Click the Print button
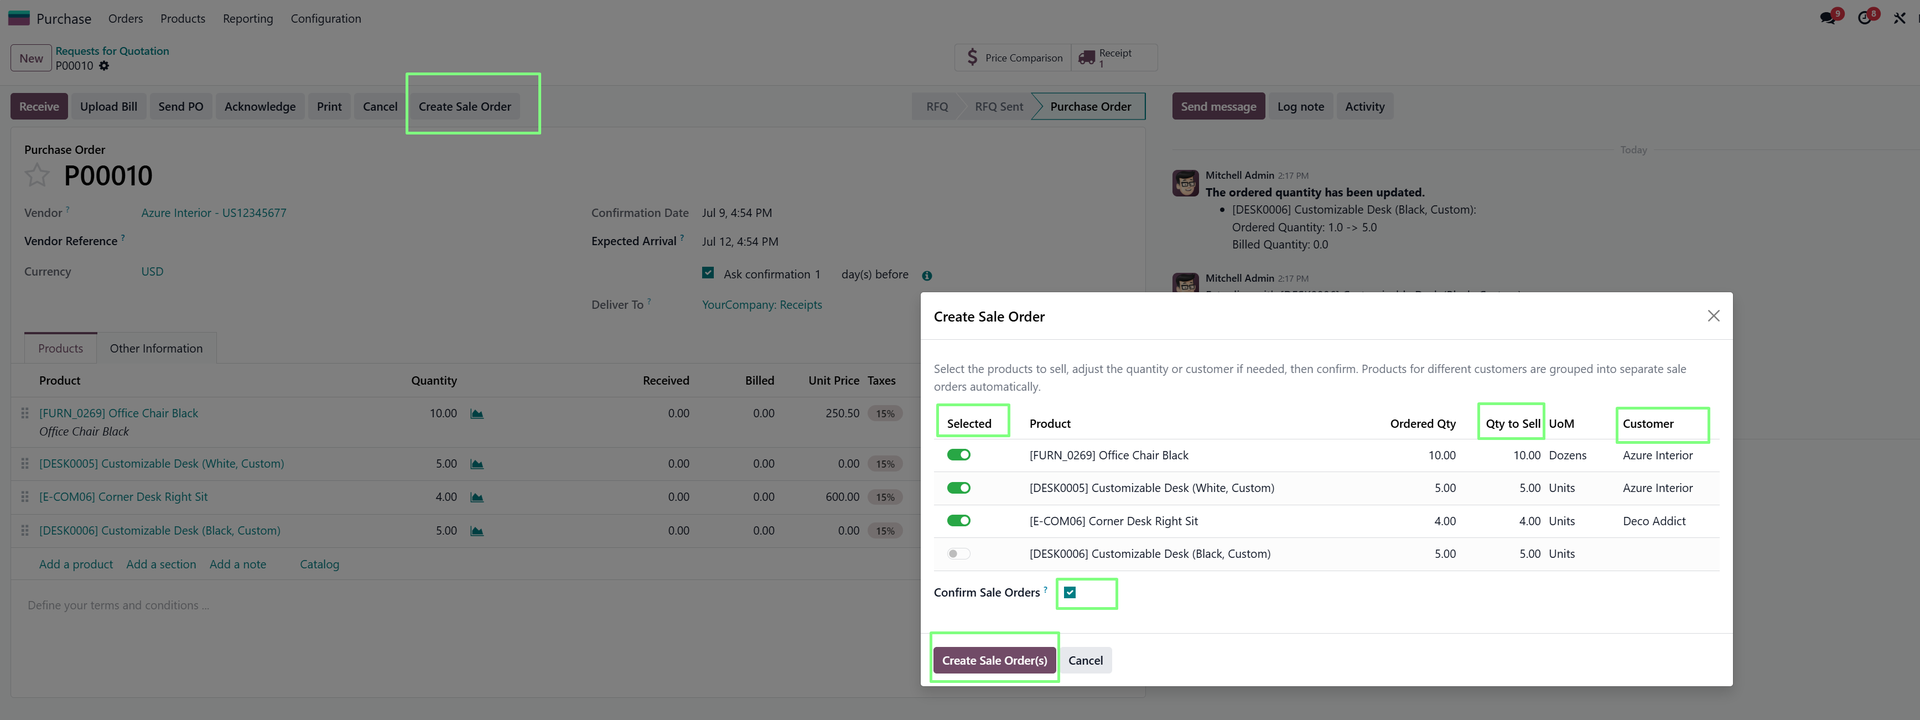The width and height of the screenshot is (1920, 720). point(329,107)
